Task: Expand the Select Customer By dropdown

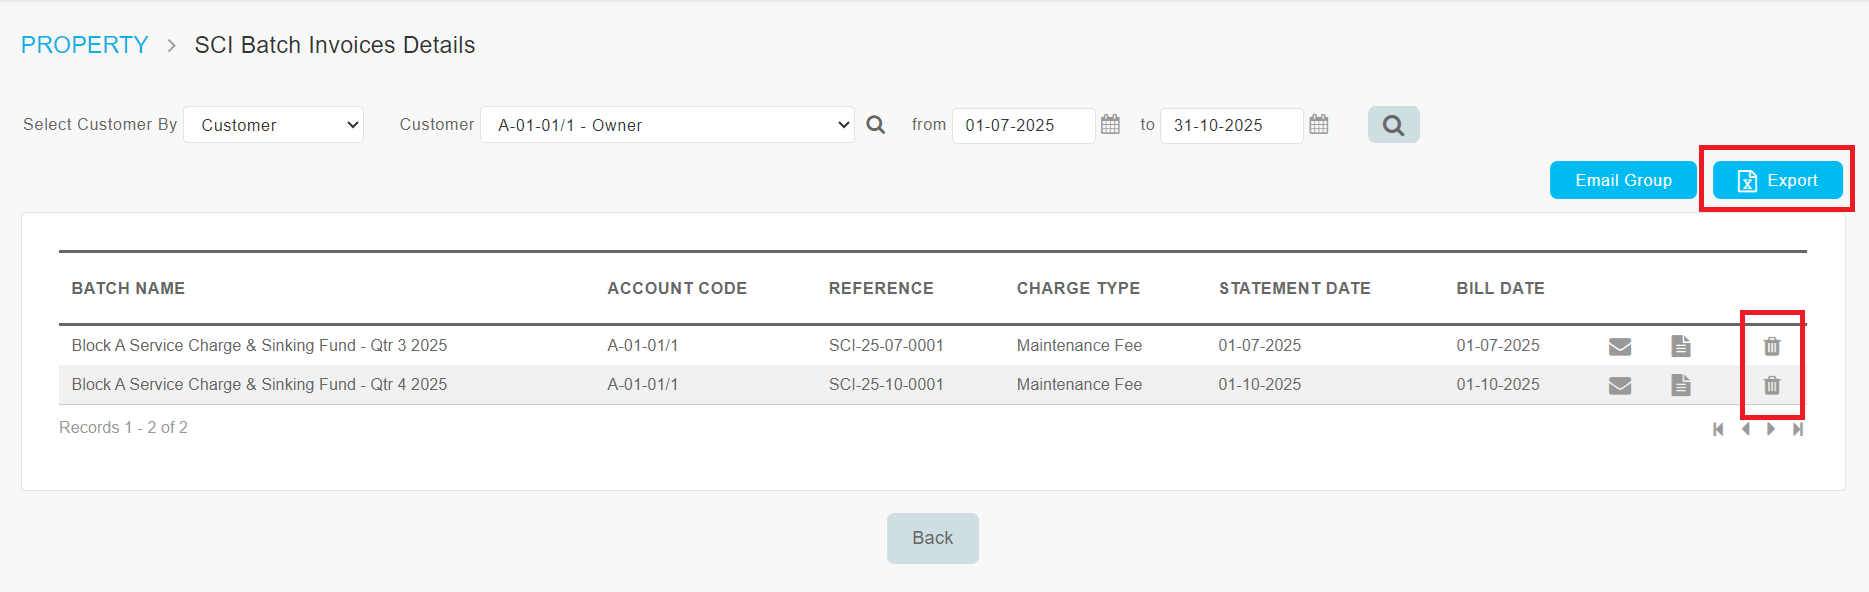Action: coord(273,125)
